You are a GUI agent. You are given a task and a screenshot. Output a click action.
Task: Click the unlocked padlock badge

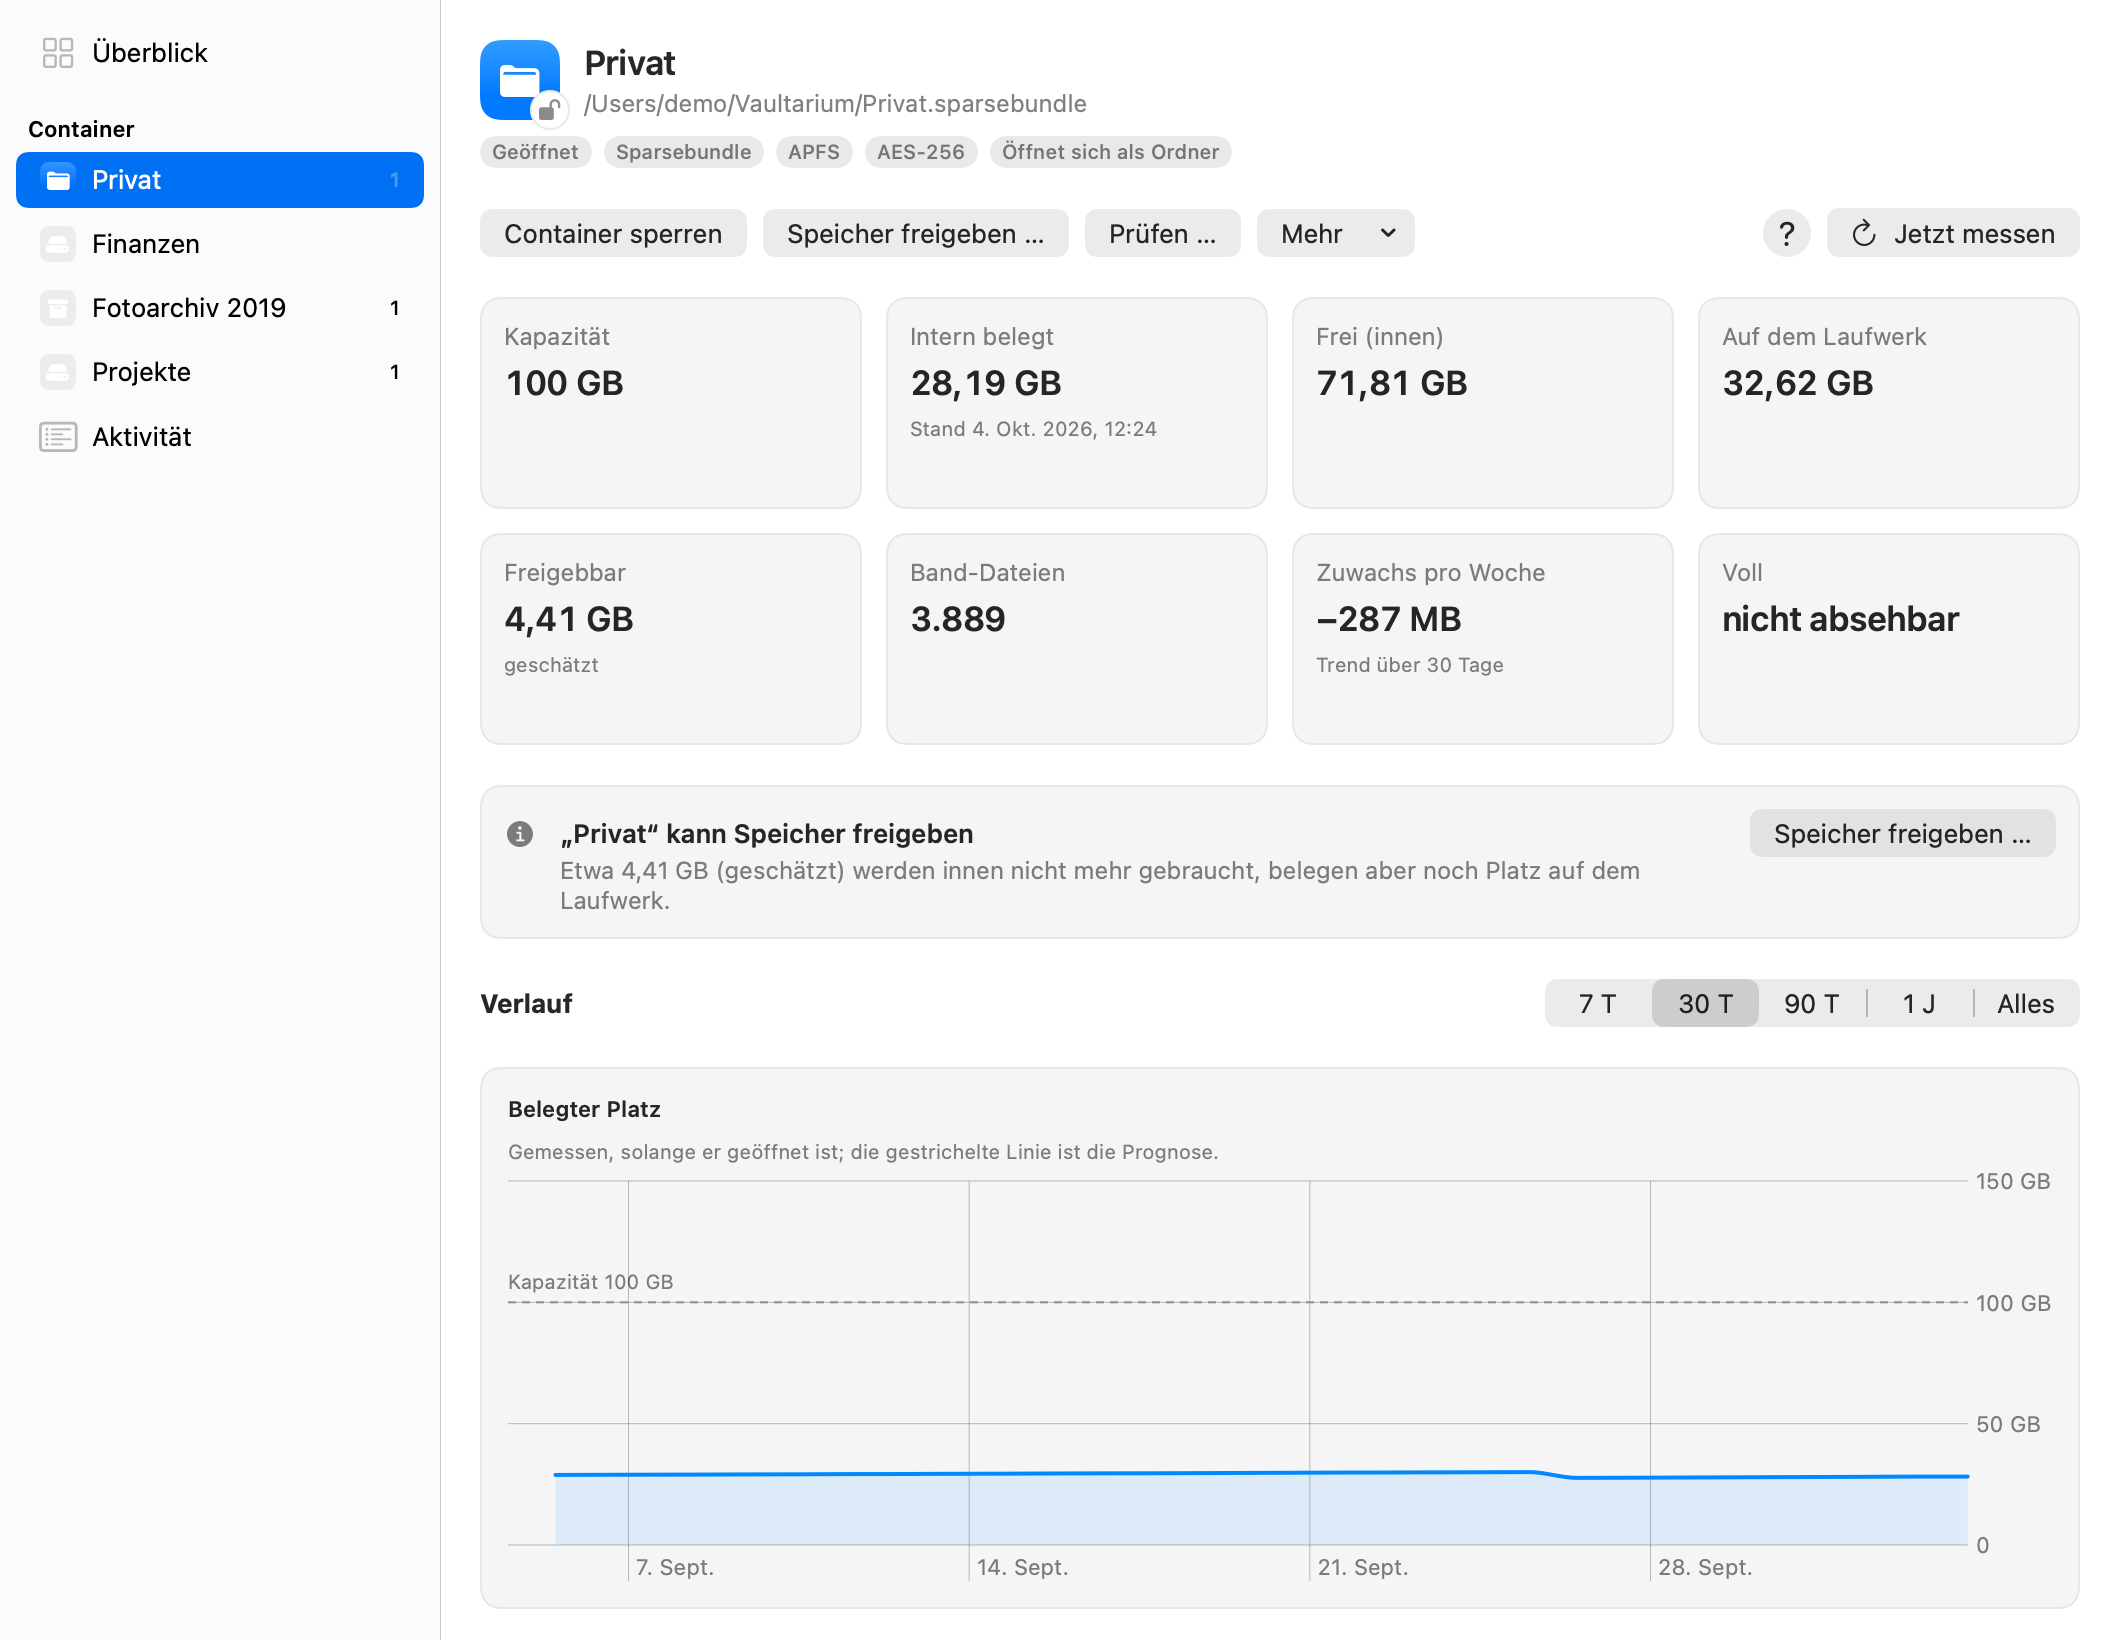(549, 109)
